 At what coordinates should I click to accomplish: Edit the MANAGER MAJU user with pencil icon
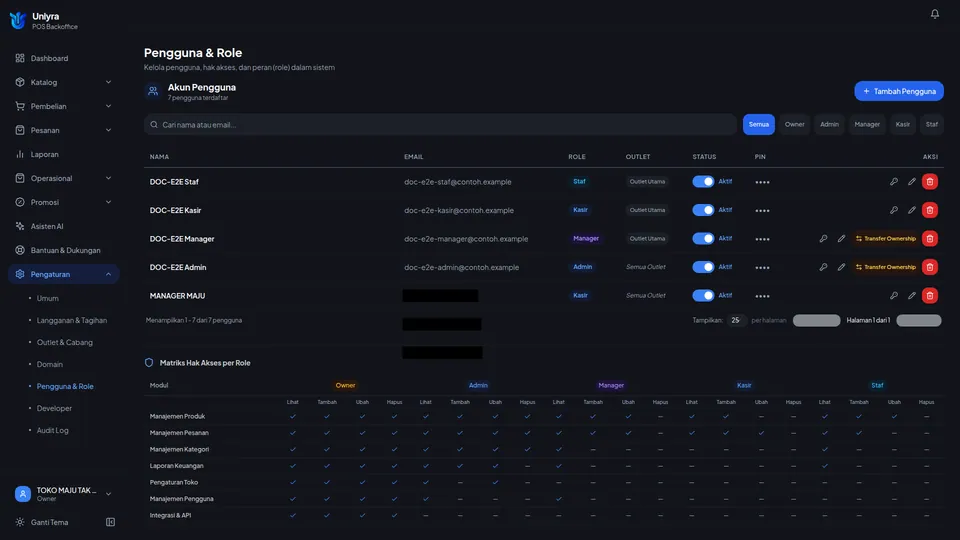(912, 296)
